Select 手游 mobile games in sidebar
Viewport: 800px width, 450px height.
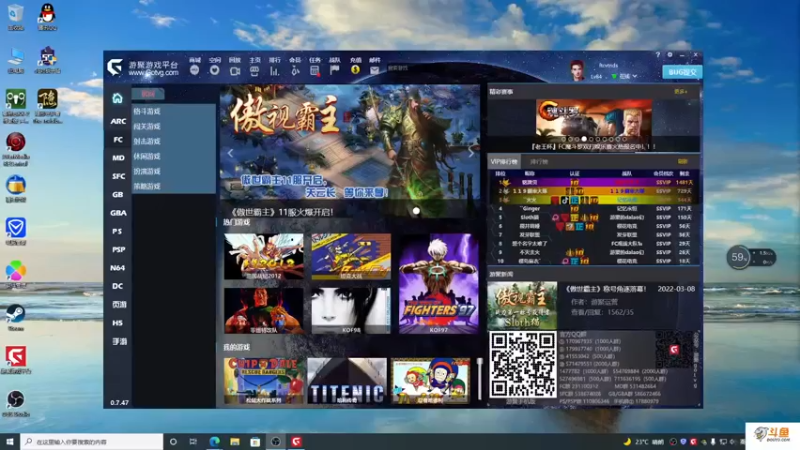pyautogui.click(x=118, y=341)
